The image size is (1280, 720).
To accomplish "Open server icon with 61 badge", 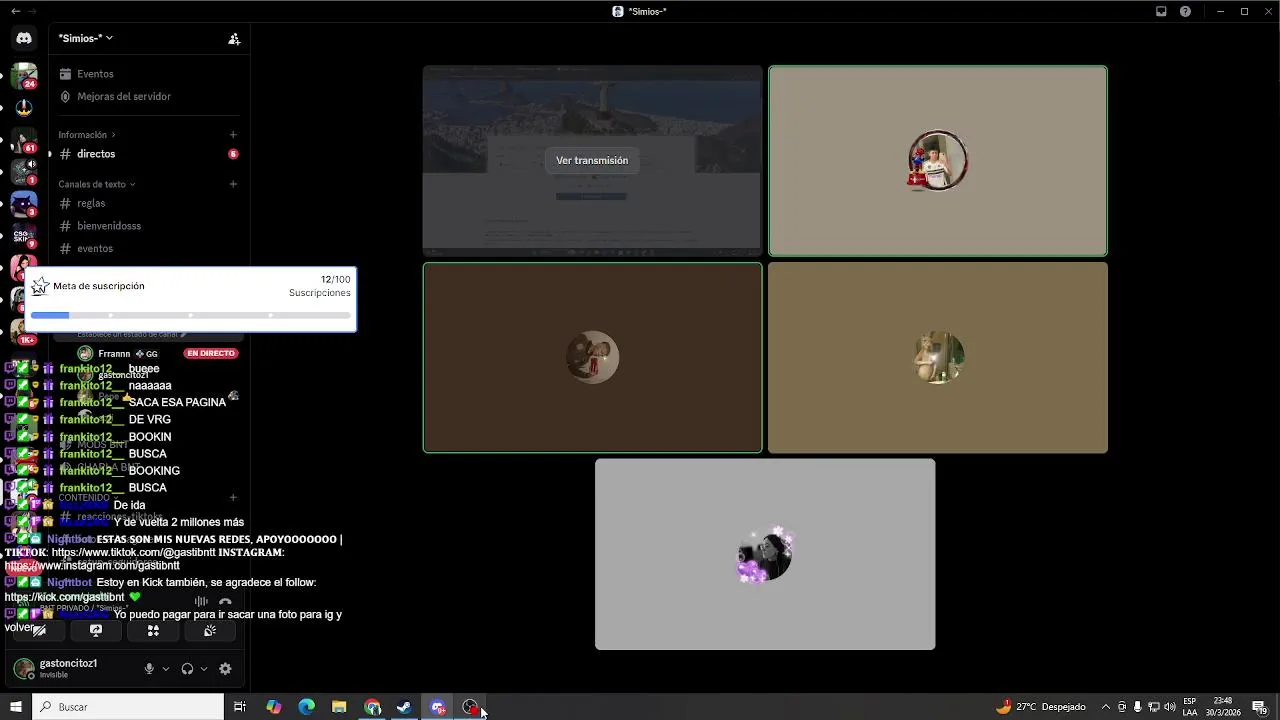I will 24,140.
